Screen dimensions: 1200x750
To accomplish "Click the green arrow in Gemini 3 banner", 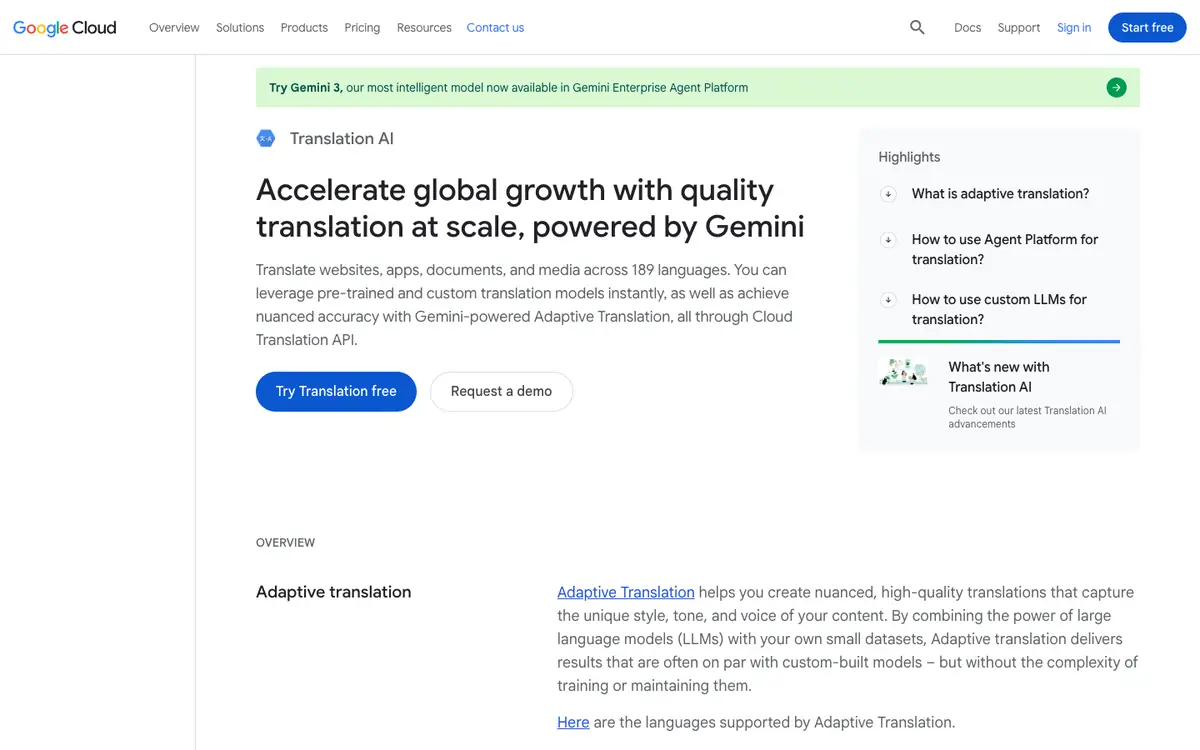I will [1116, 88].
